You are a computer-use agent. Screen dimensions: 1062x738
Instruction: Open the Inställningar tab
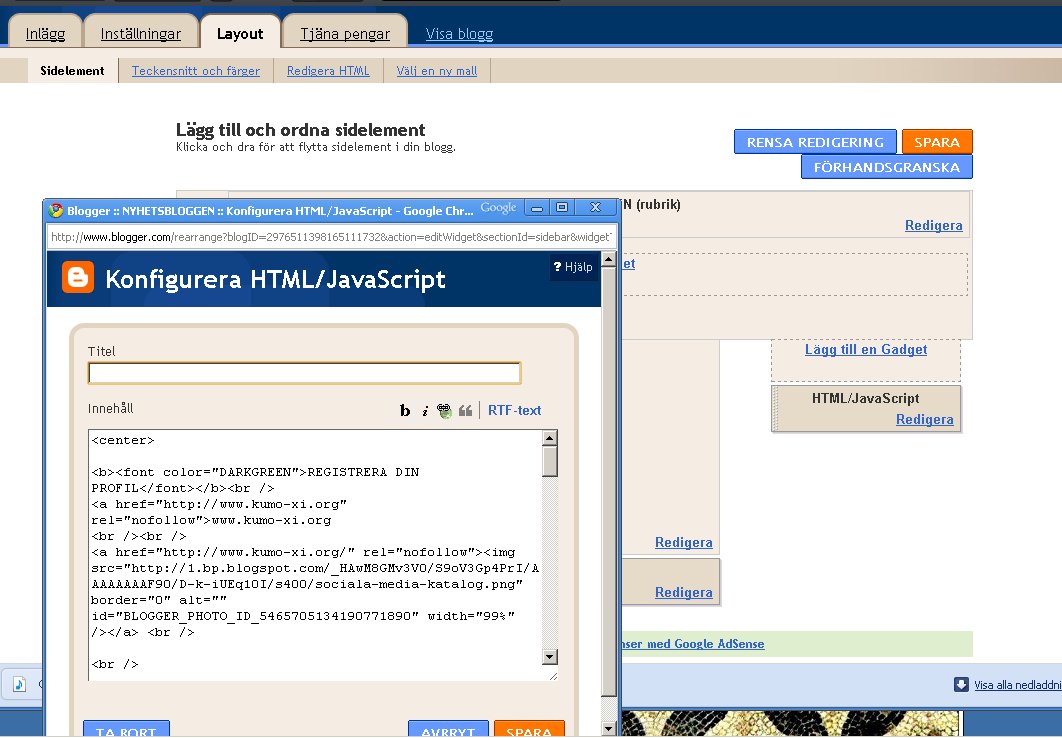141,33
